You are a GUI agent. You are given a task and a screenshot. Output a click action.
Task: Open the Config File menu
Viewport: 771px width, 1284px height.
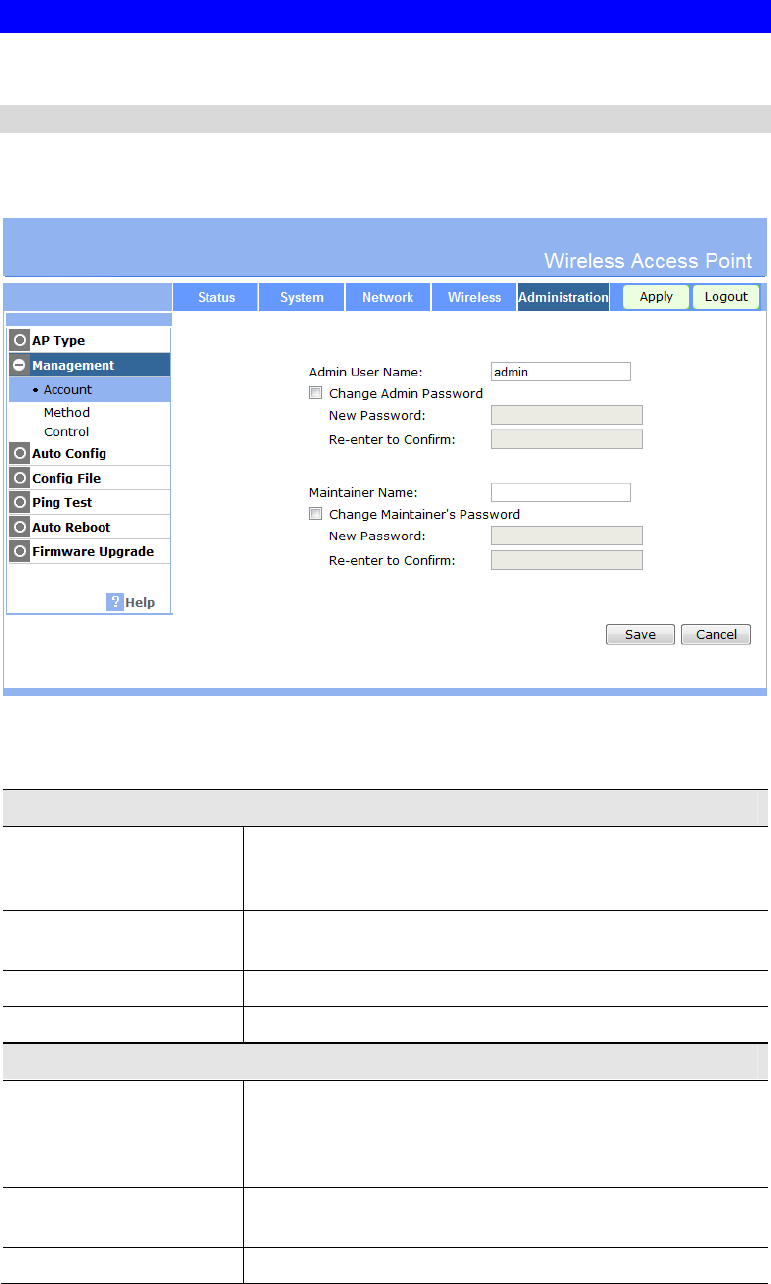click(66, 478)
